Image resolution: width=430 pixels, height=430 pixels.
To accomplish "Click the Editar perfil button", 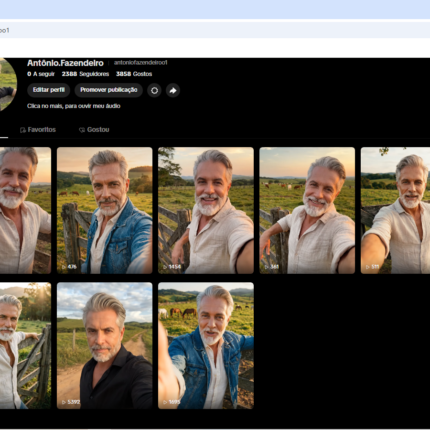I will point(49,90).
